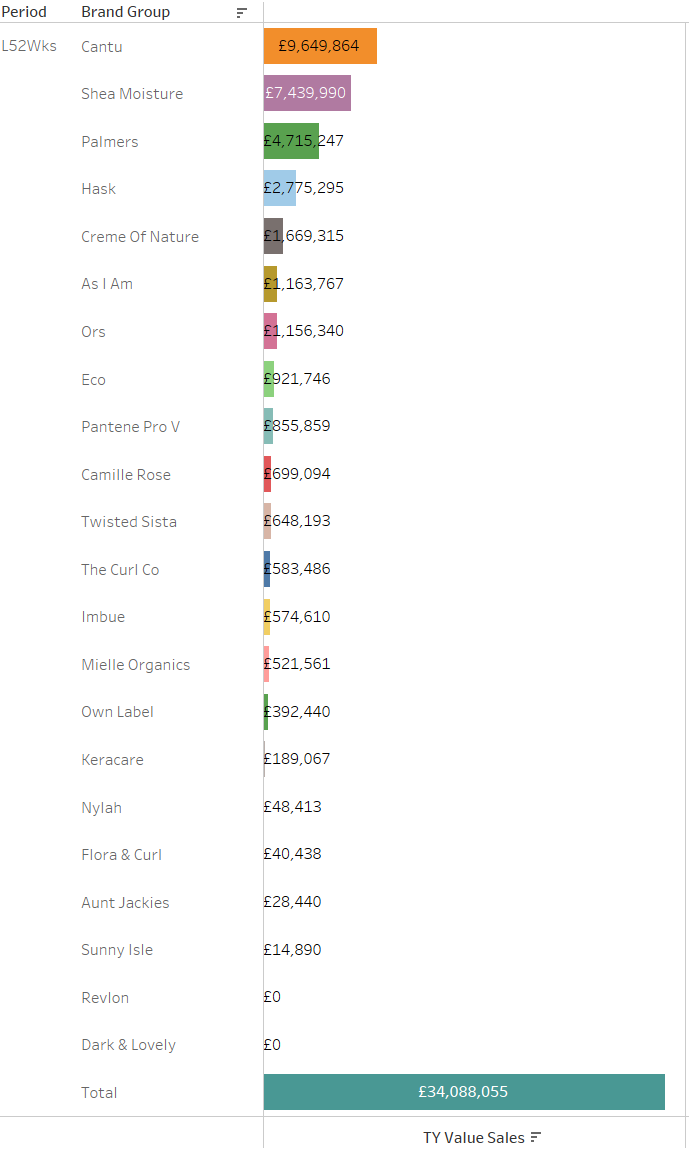
Task: Click the sort icon next to TY Value Sales
Action: click(x=536, y=1137)
